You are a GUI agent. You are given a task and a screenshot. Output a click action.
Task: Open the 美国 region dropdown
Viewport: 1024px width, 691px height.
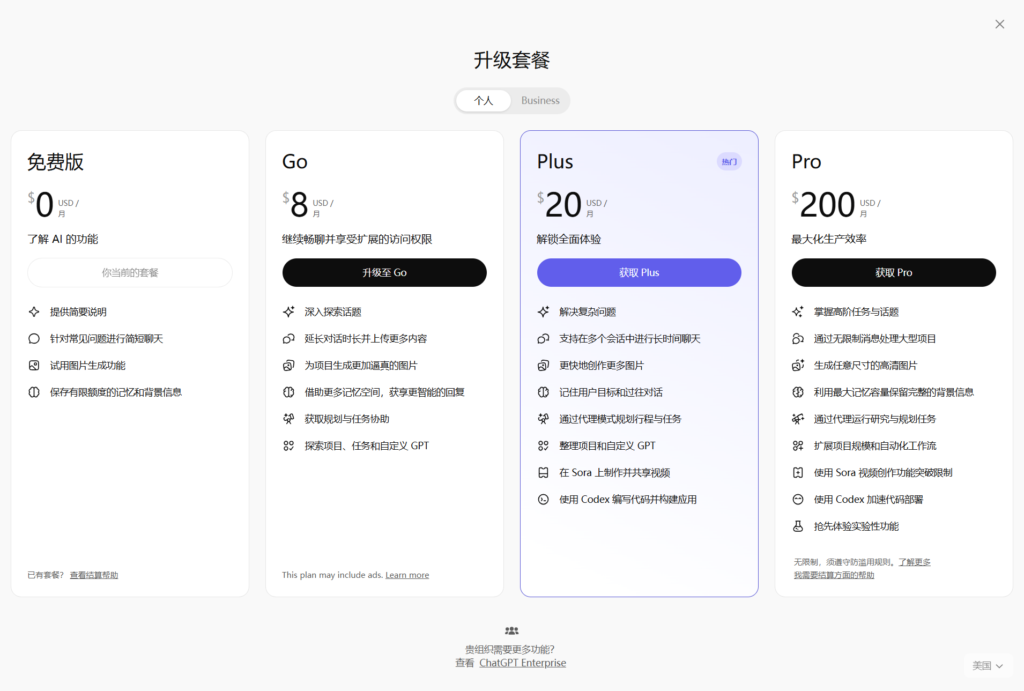(x=988, y=665)
